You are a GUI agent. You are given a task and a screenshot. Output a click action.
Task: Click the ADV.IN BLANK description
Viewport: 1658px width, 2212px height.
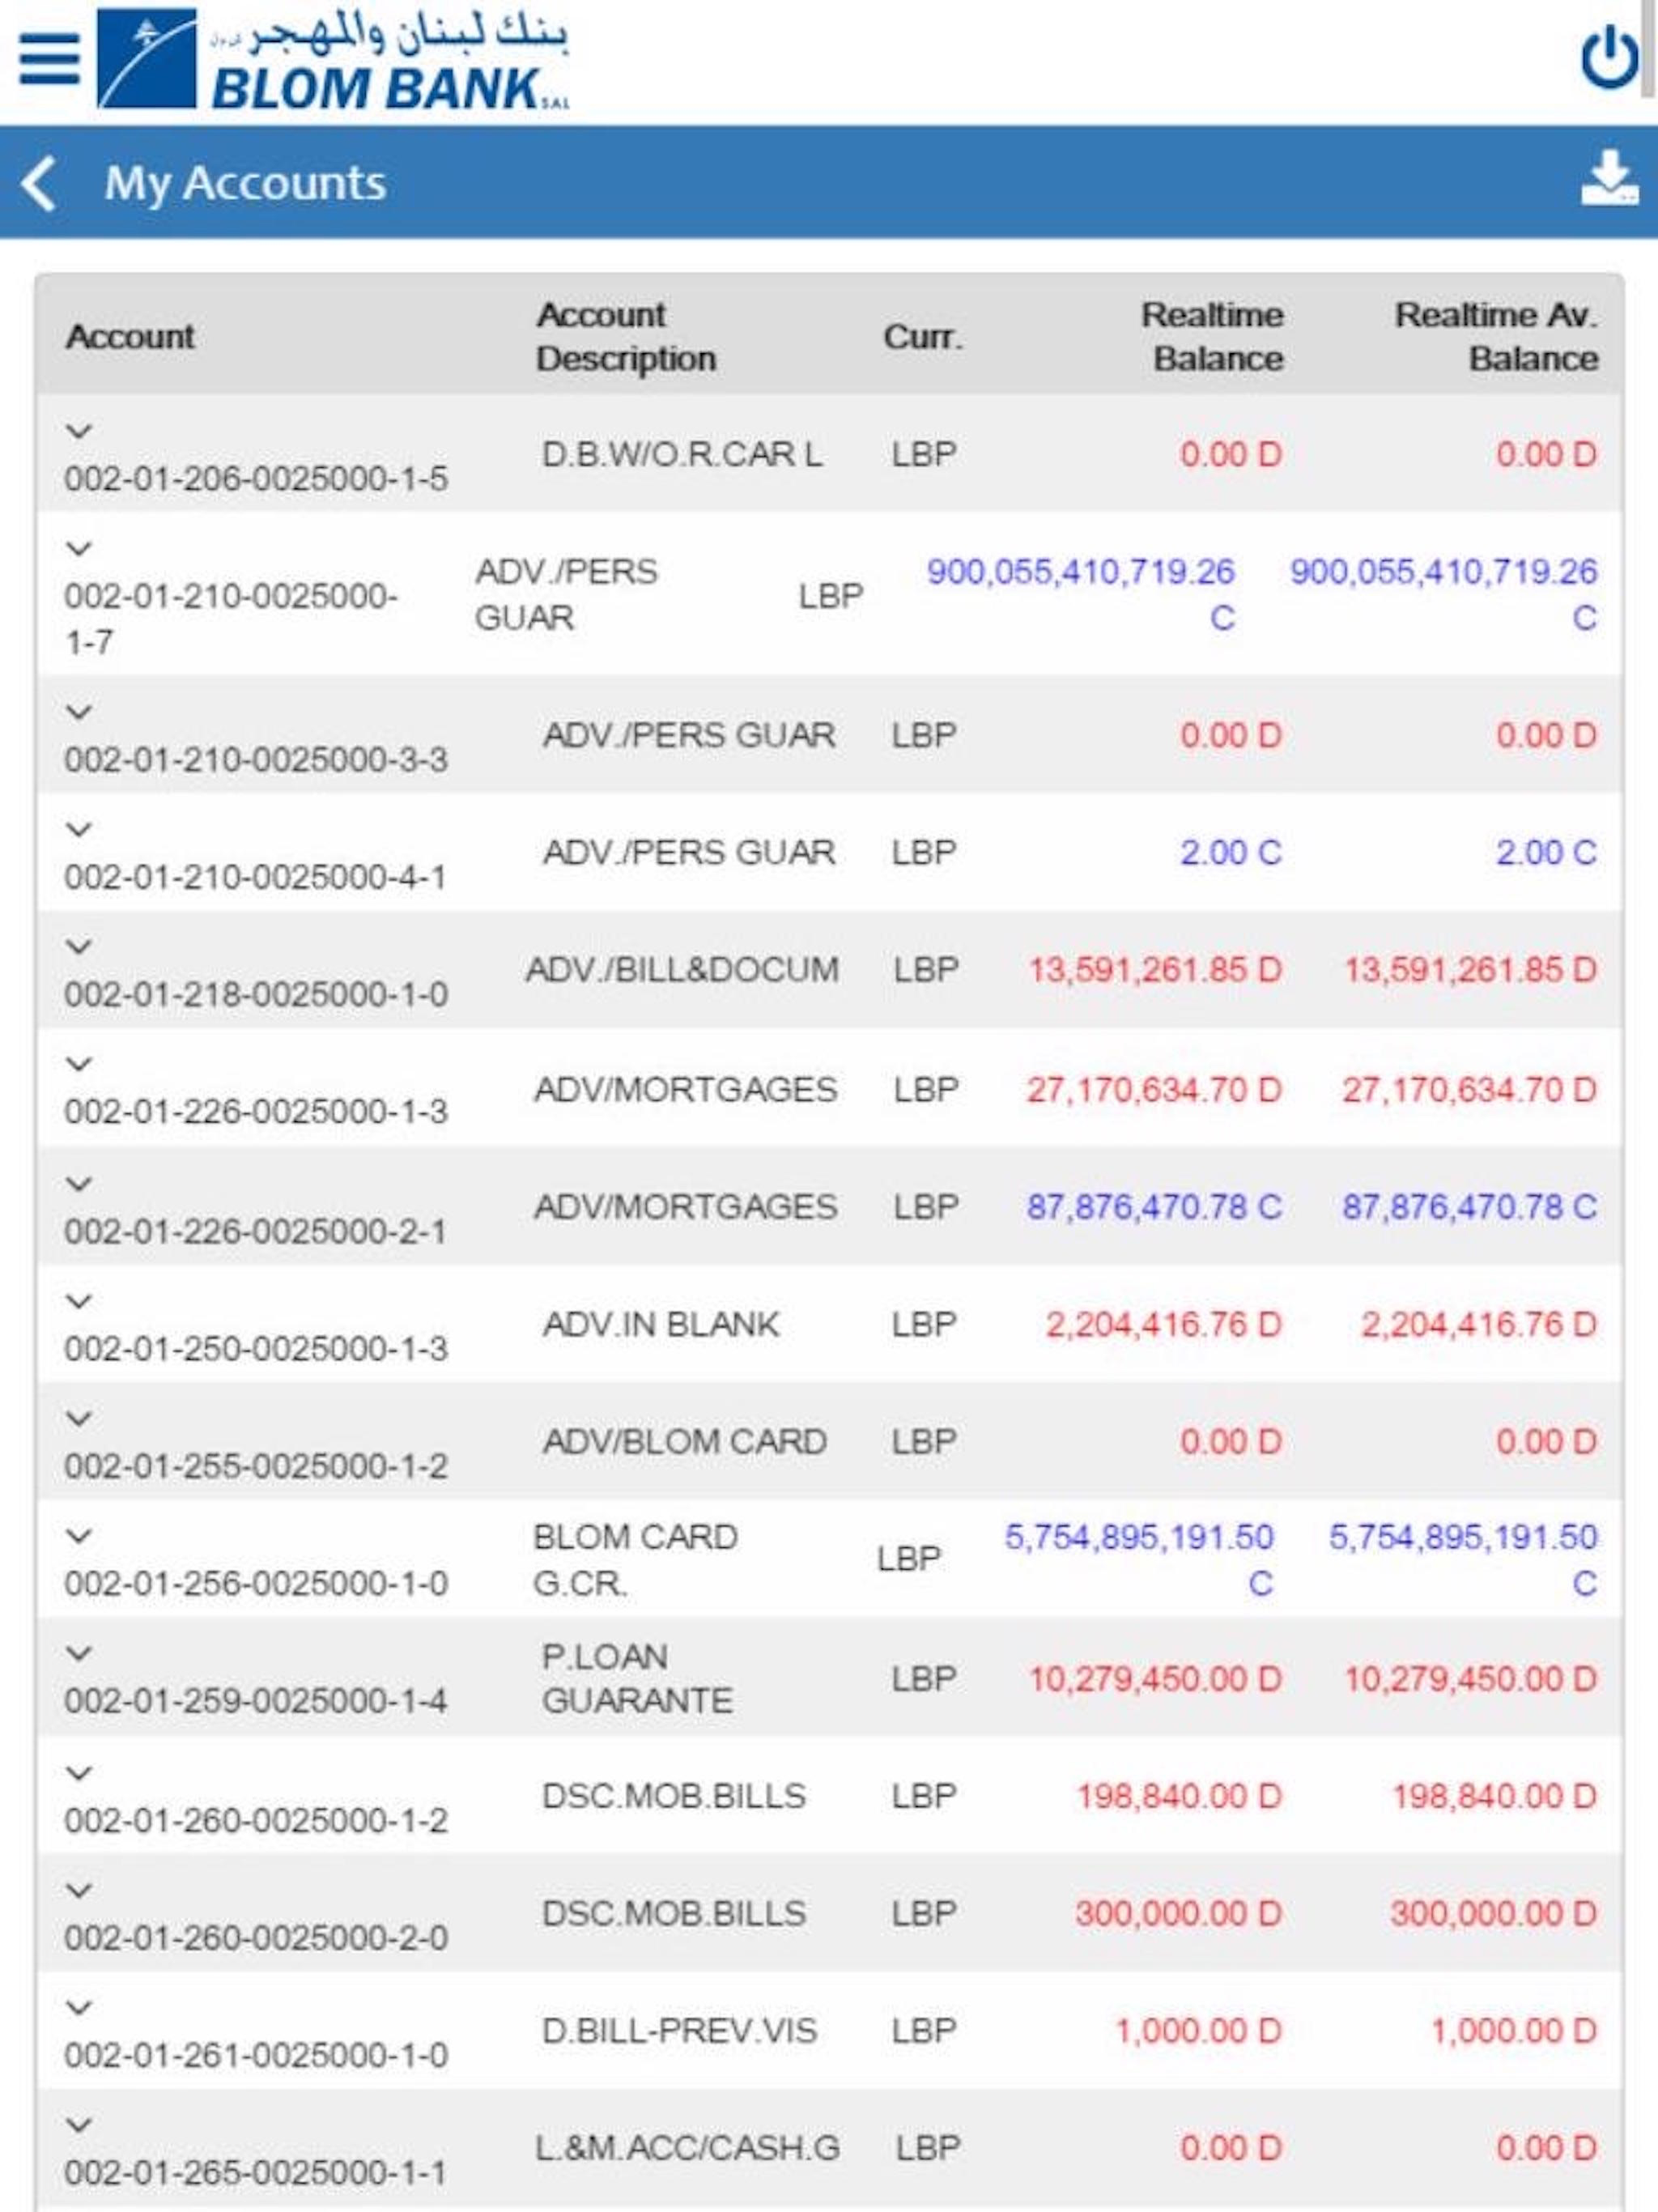(661, 1324)
